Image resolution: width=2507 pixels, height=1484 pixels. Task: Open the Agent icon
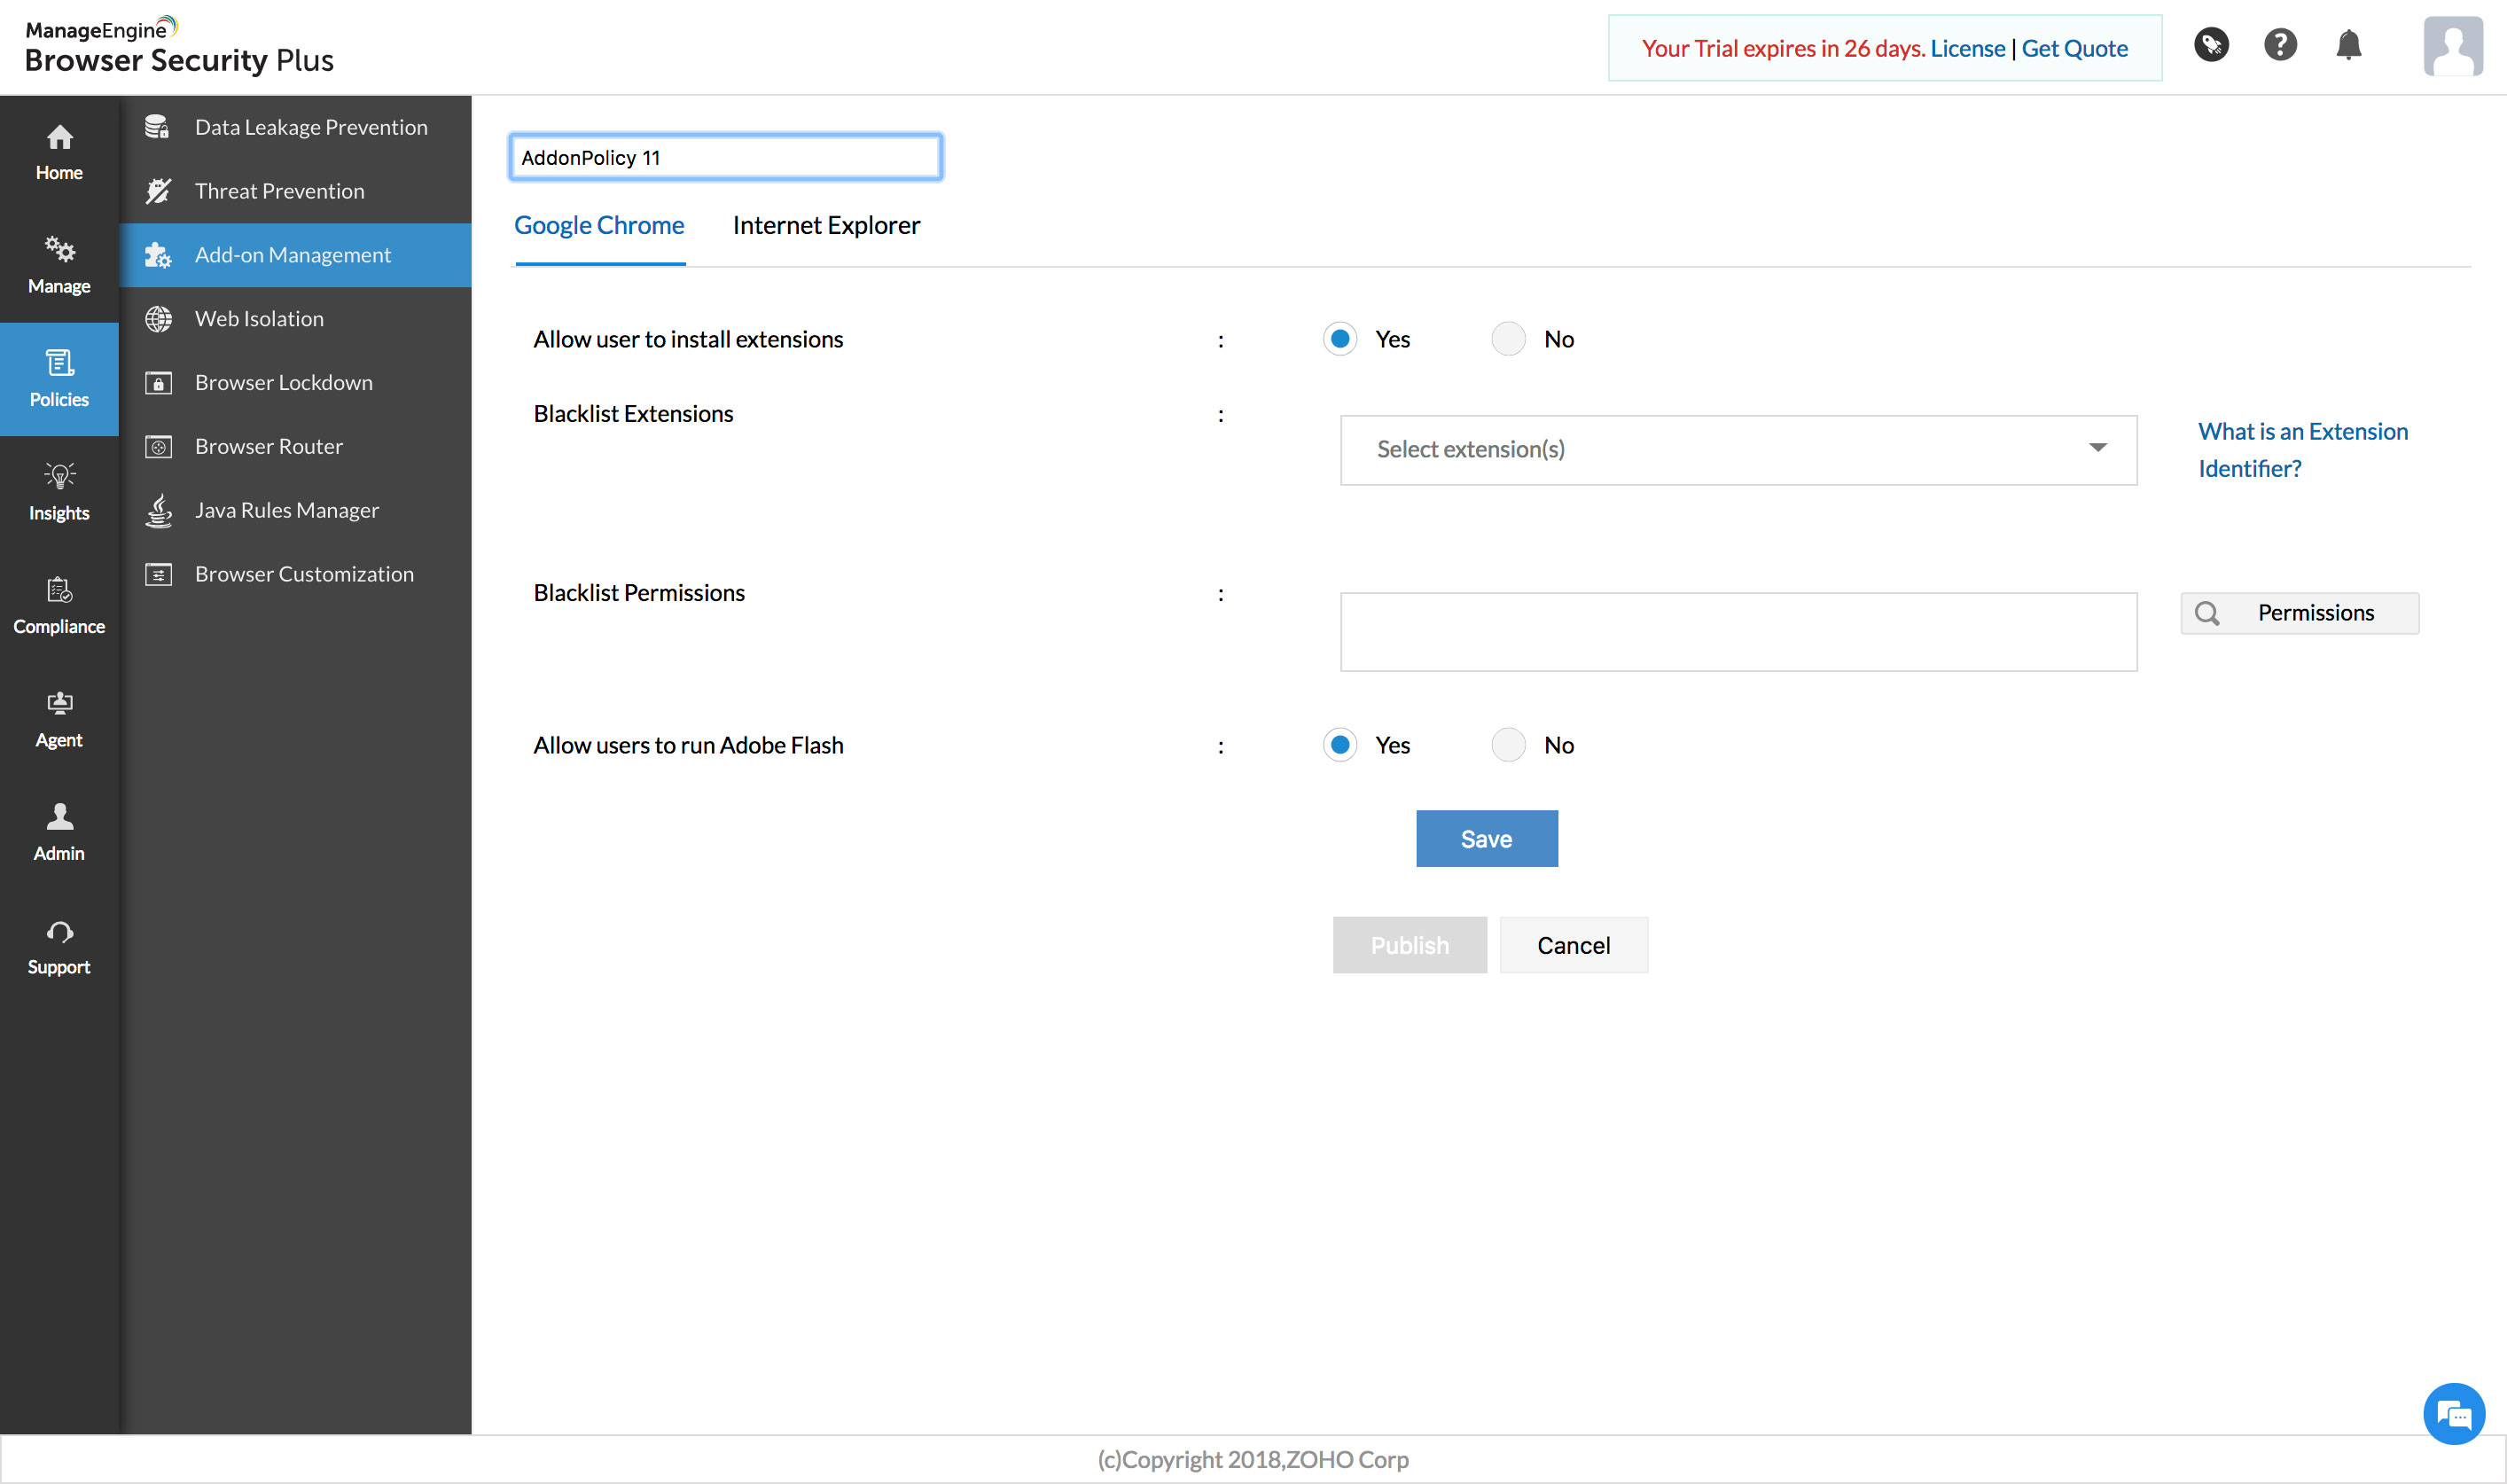59,702
